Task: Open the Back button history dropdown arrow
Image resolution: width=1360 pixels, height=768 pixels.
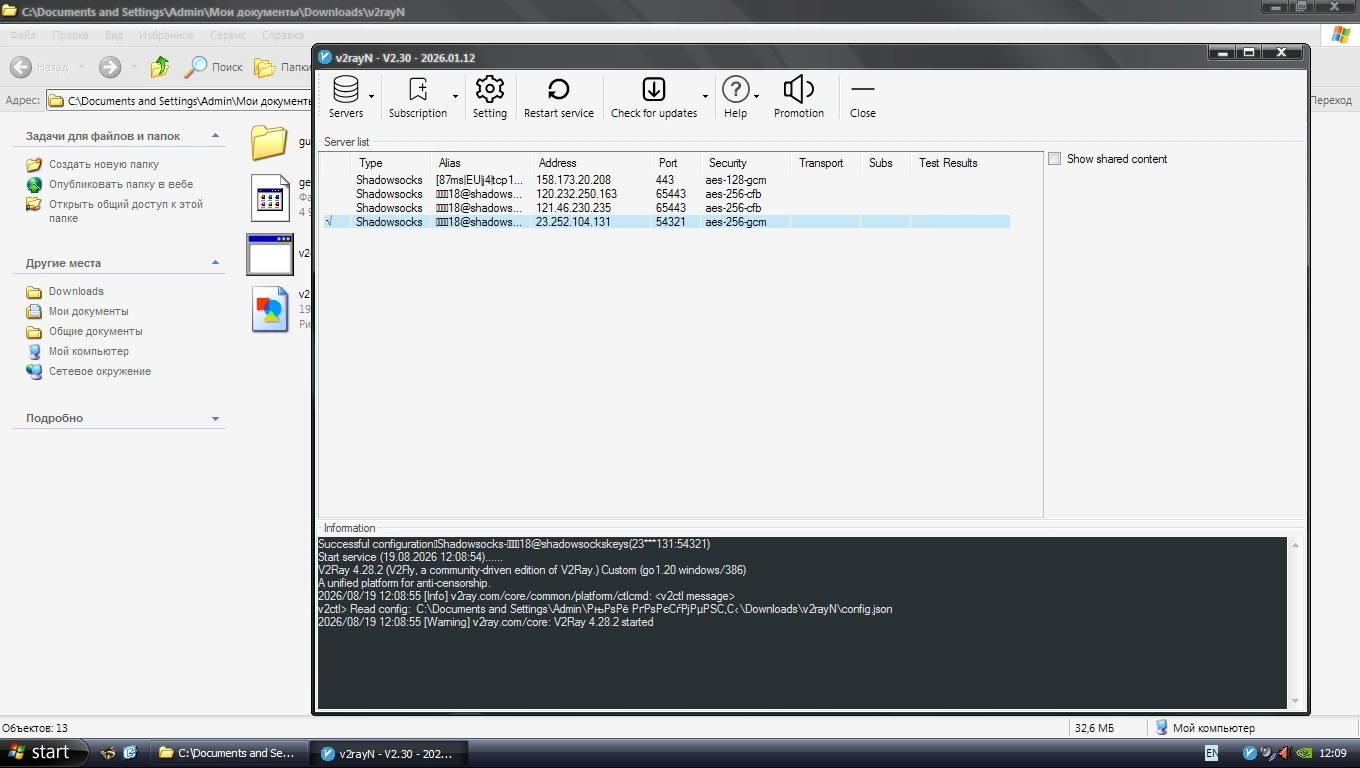Action: pyautogui.click(x=81, y=67)
